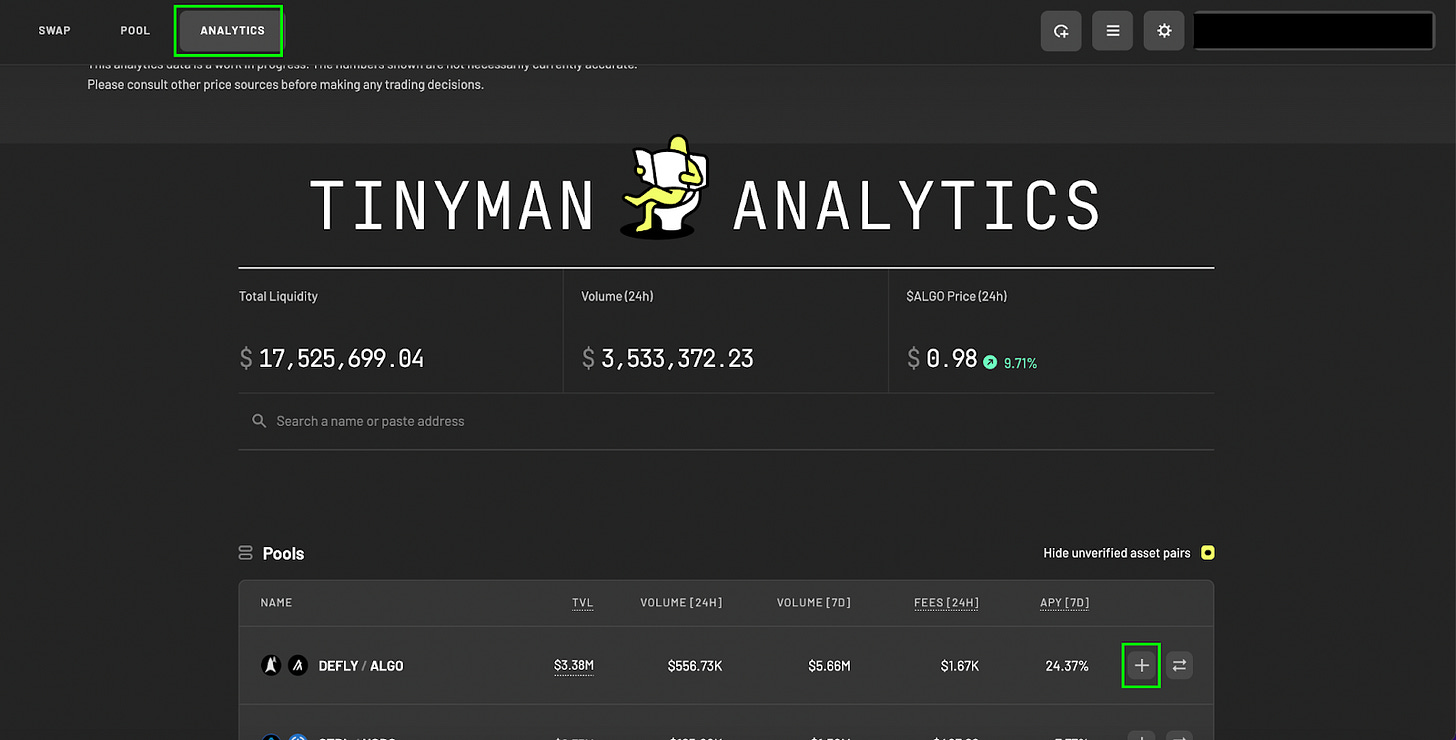Click the $556.73K 24h volume value
1456x740 pixels.
(695, 666)
